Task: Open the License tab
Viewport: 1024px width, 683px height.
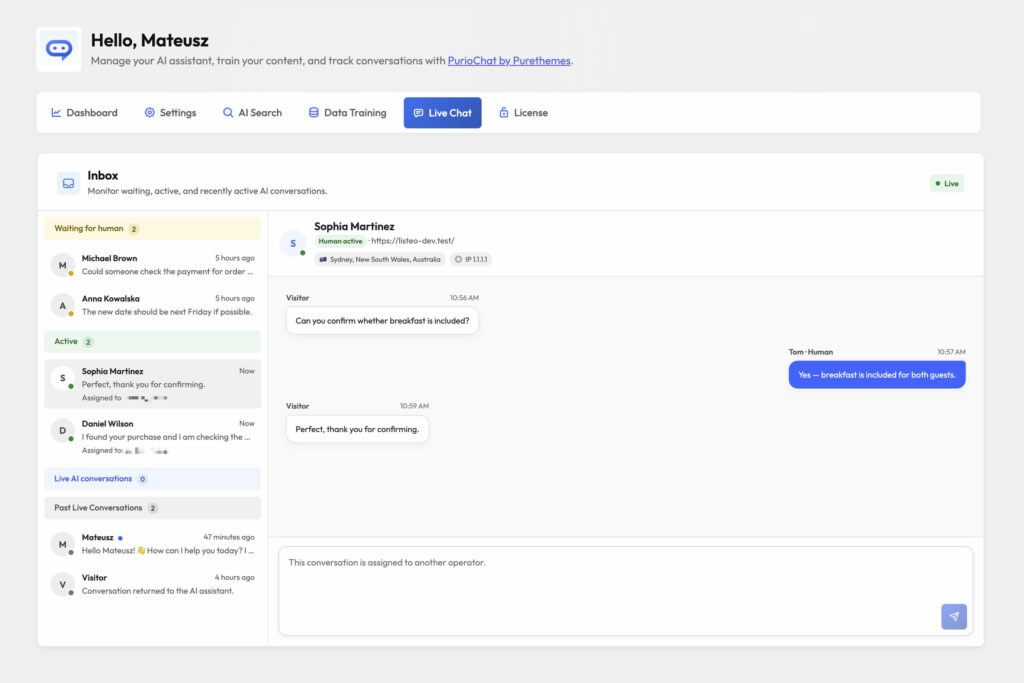Action: (x=523, y=113)
